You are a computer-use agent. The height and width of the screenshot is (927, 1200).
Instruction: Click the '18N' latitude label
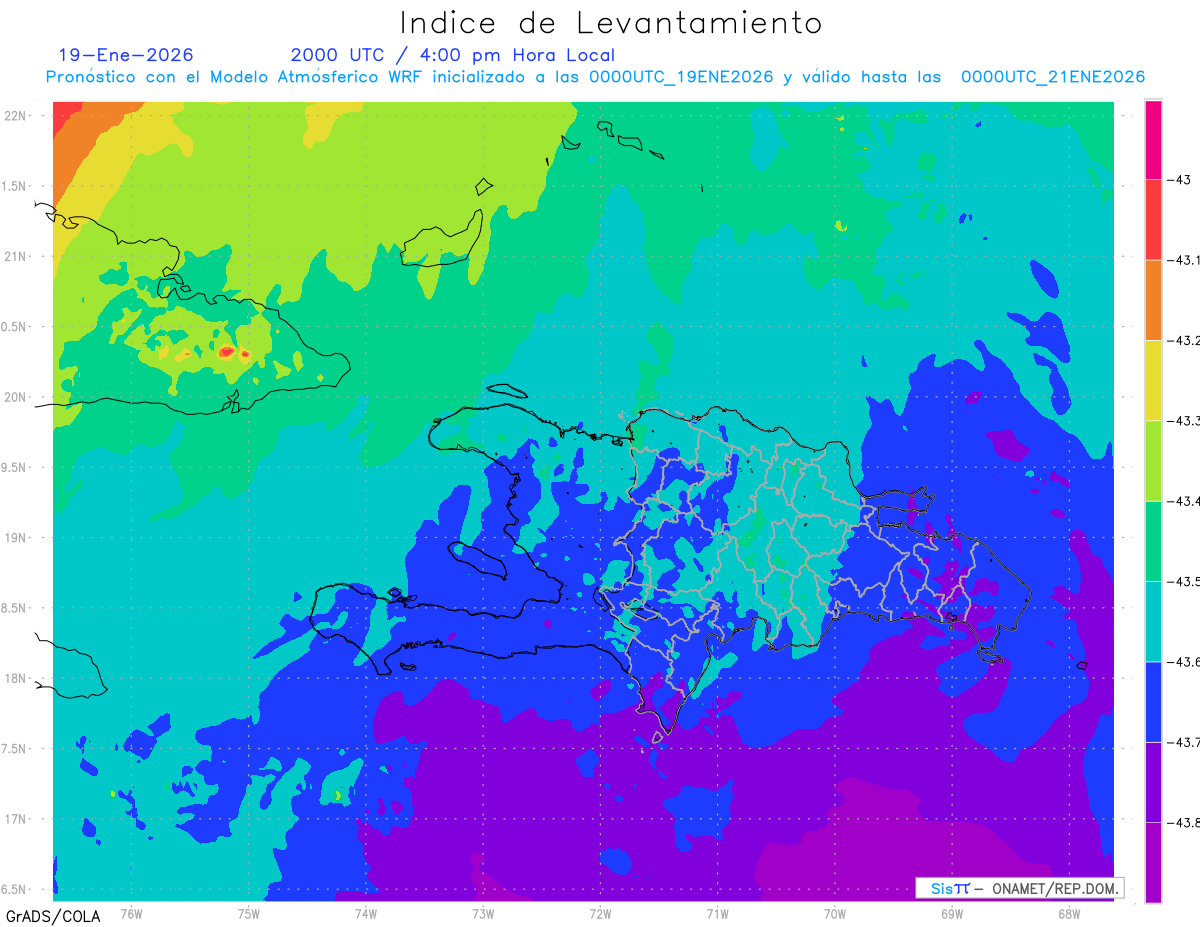(x=17, y=678)
